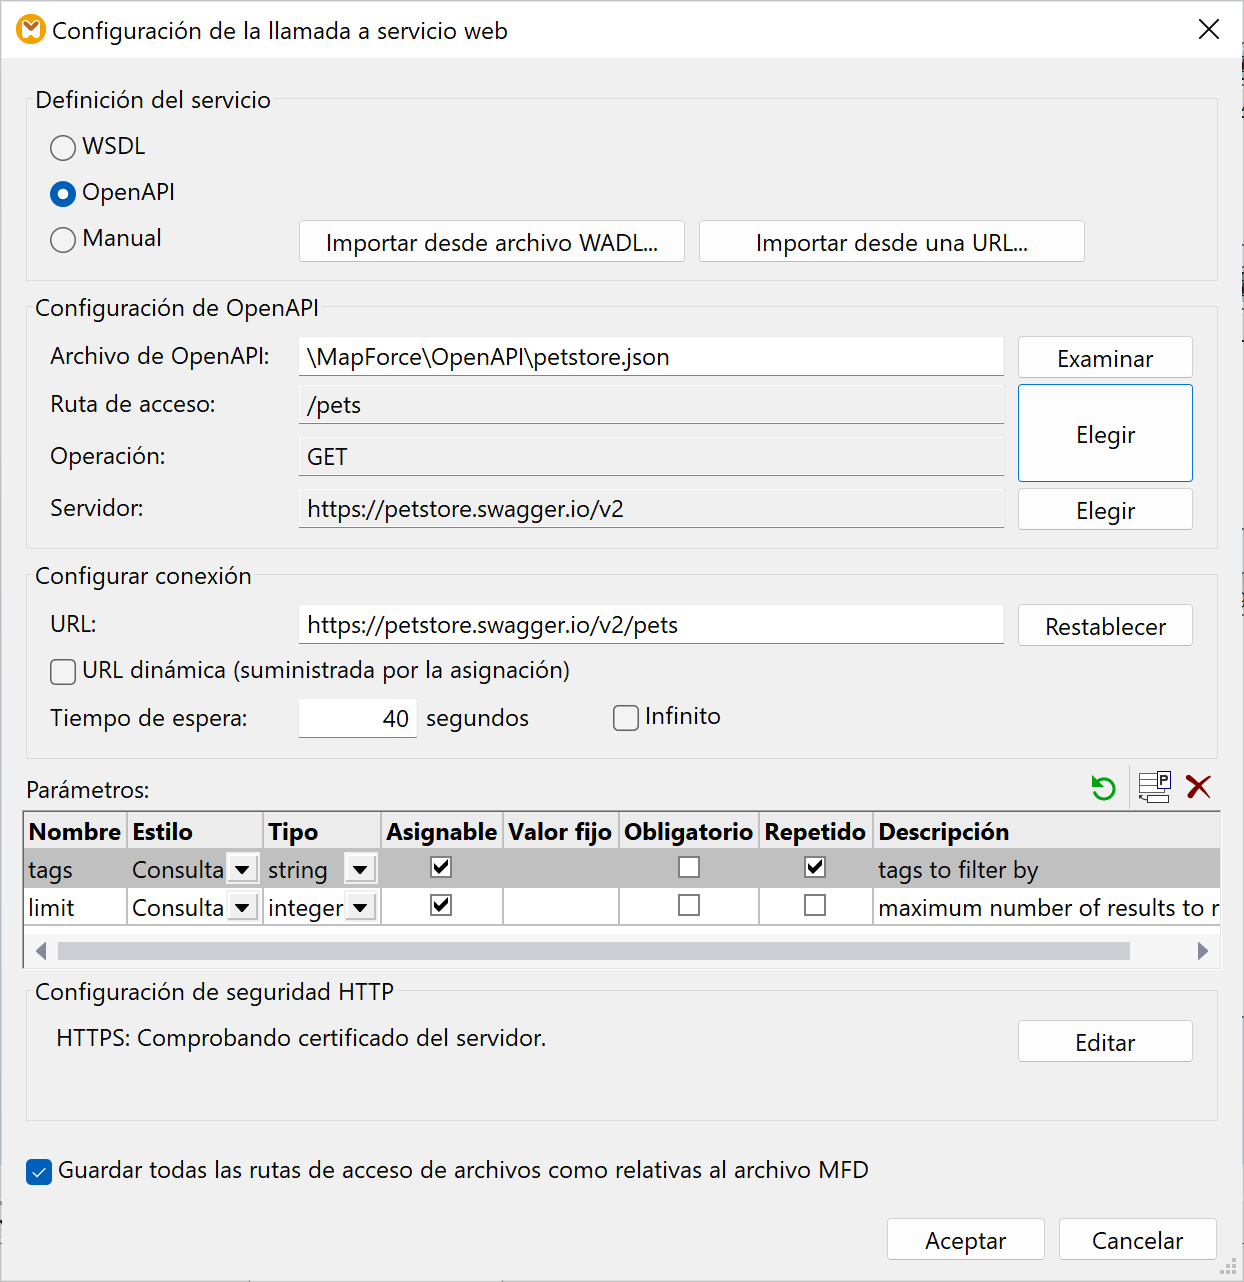Image resolution: width=1244 pixels, height=1282 pixels.
Task: Add a parameter with the P table icon
Action: pyautogui.click(x=1154, y=788)
